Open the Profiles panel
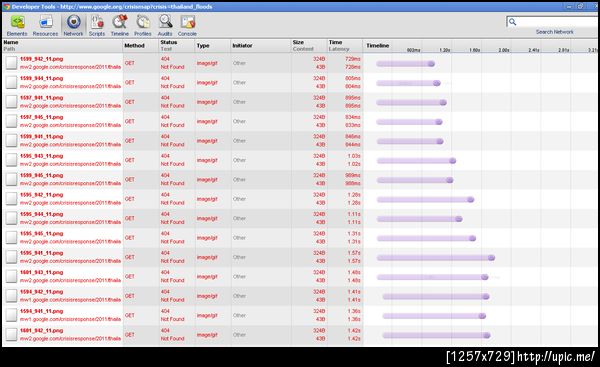This screenshot has width=600, height=367. coord(143,26)
